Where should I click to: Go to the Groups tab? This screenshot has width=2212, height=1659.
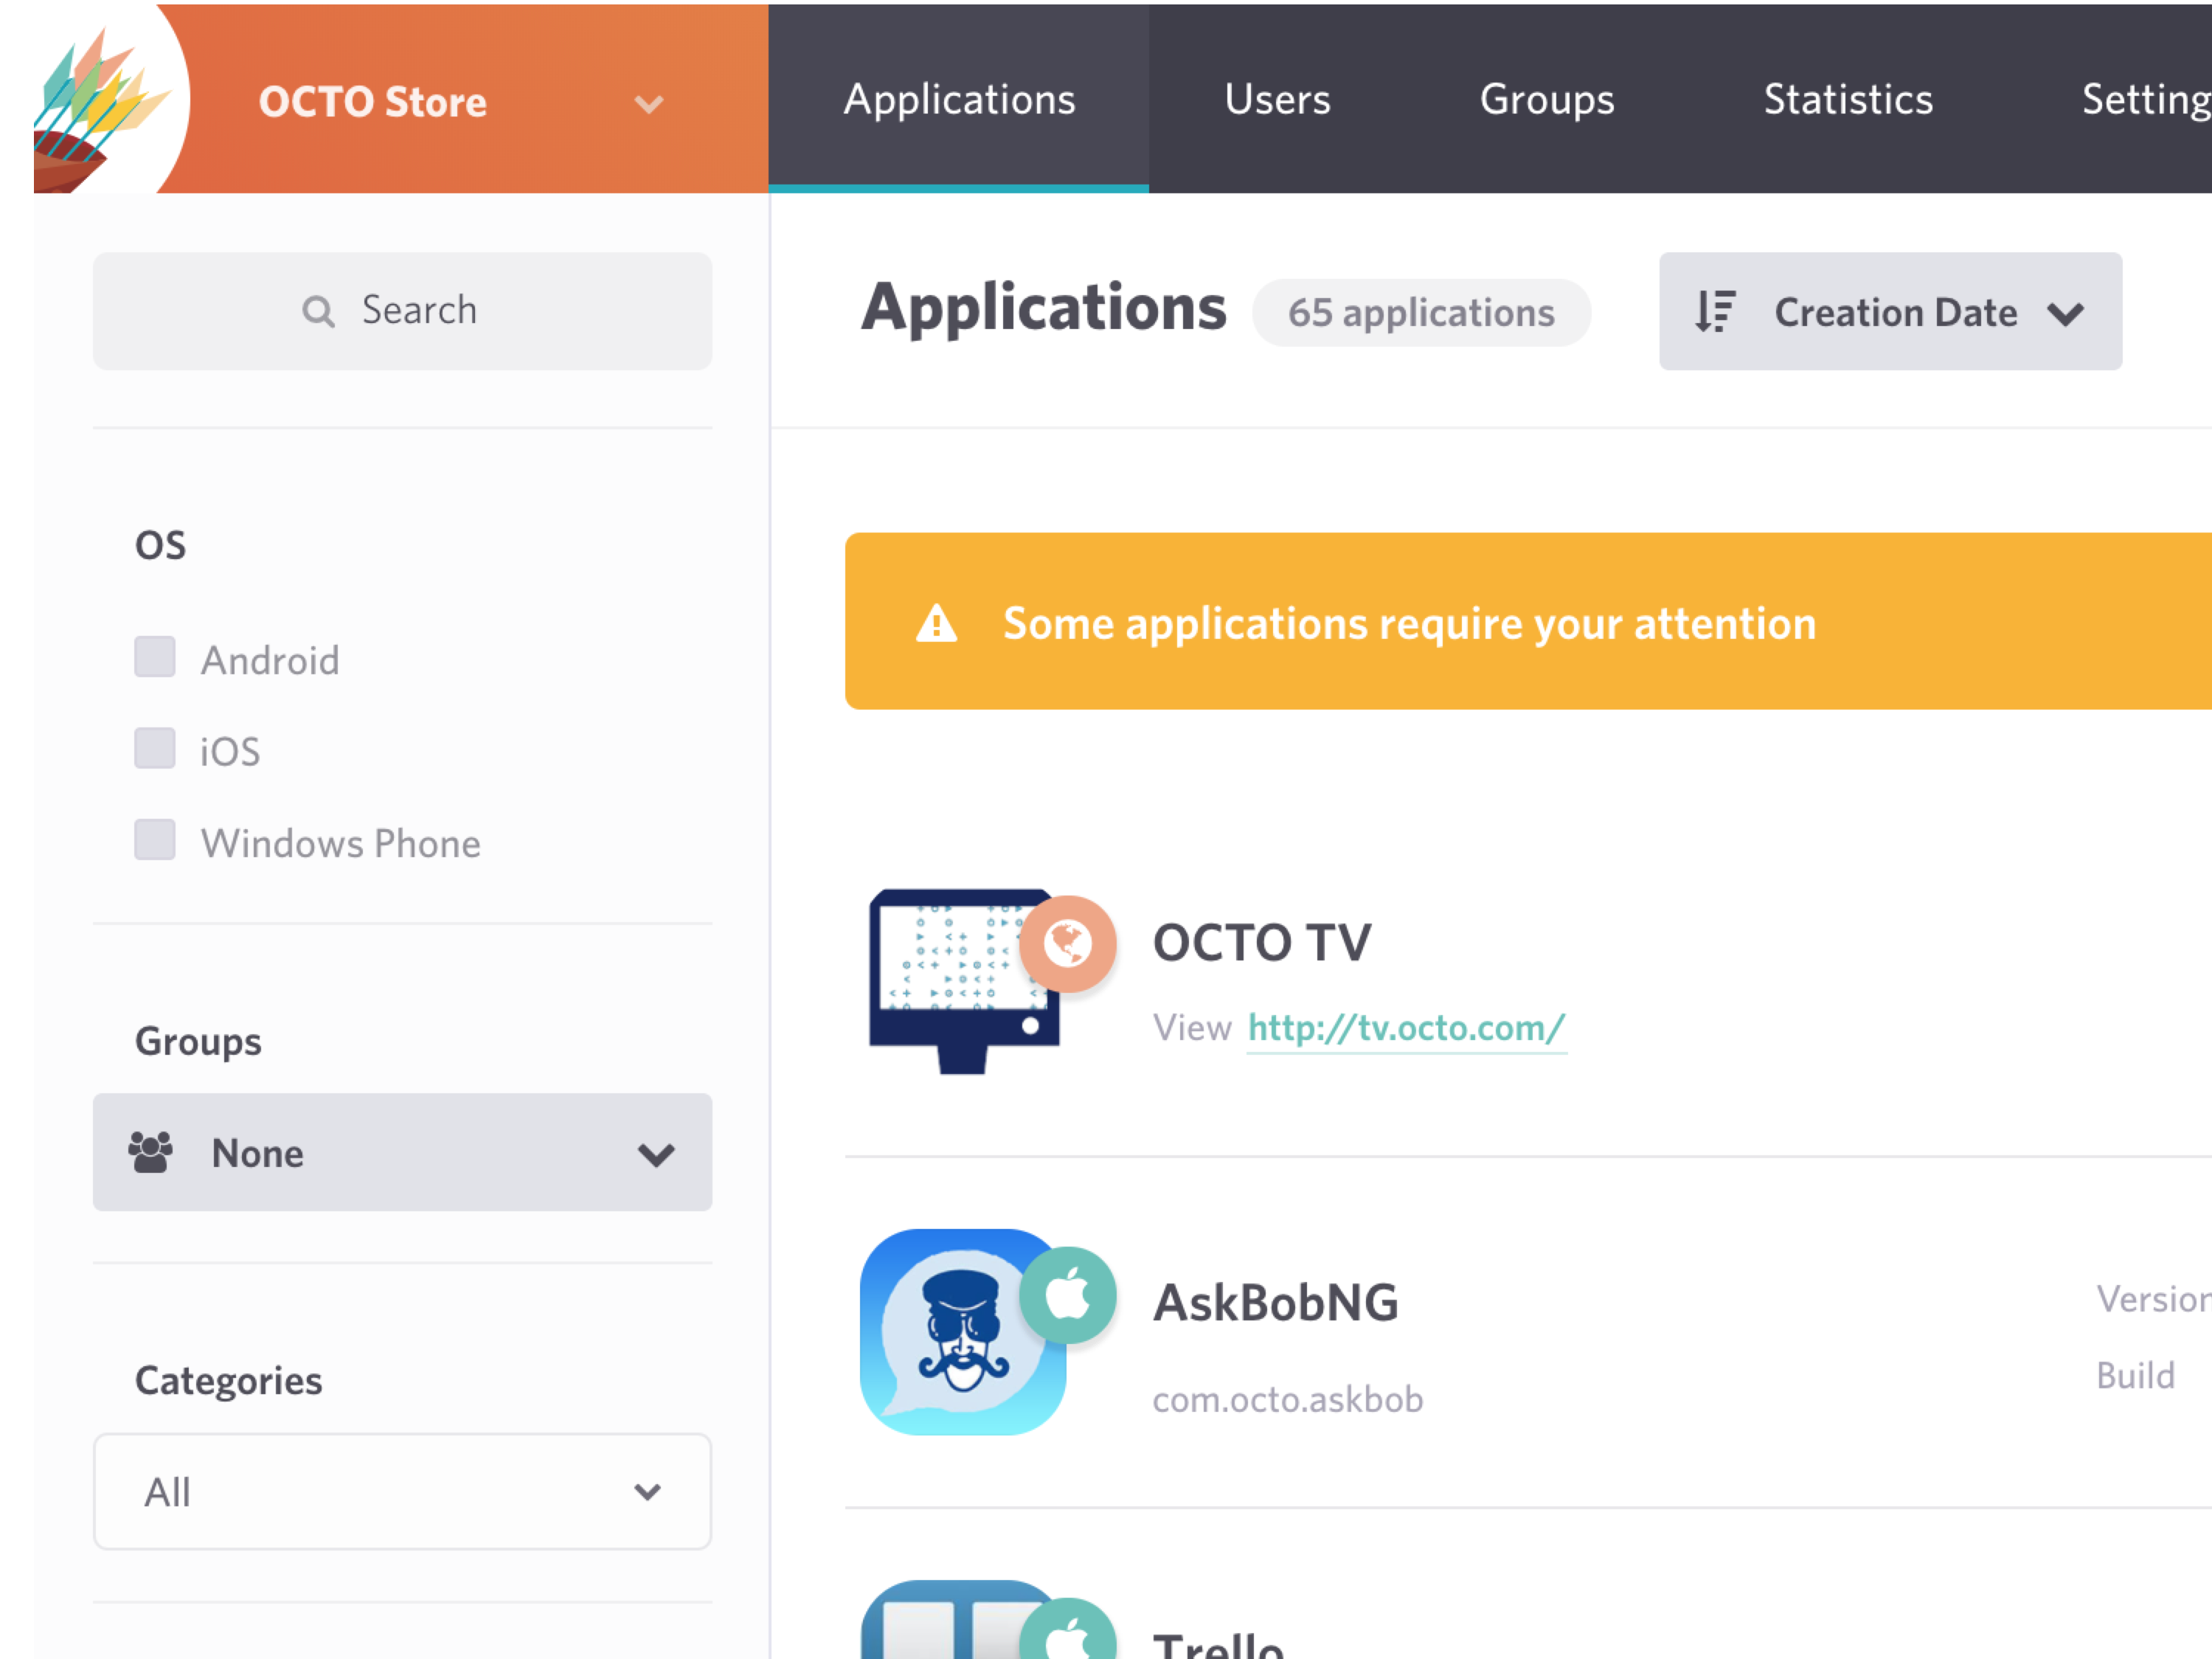coord(1547,99)
